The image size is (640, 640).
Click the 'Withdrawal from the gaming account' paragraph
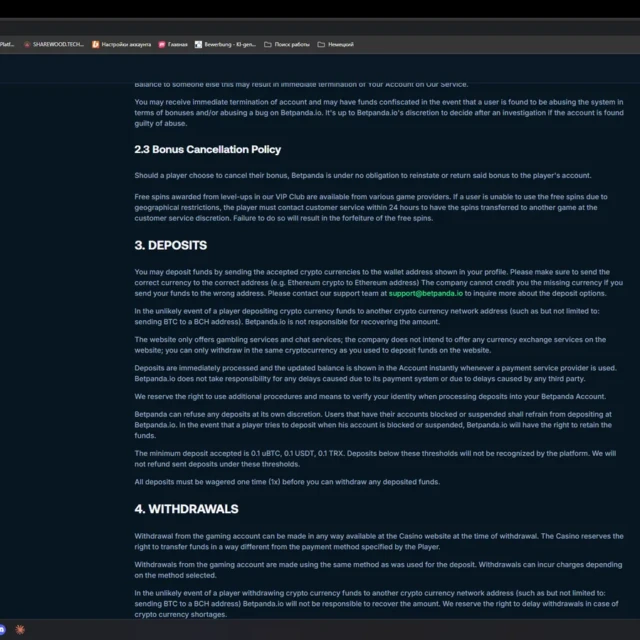[x=379, y=542]
